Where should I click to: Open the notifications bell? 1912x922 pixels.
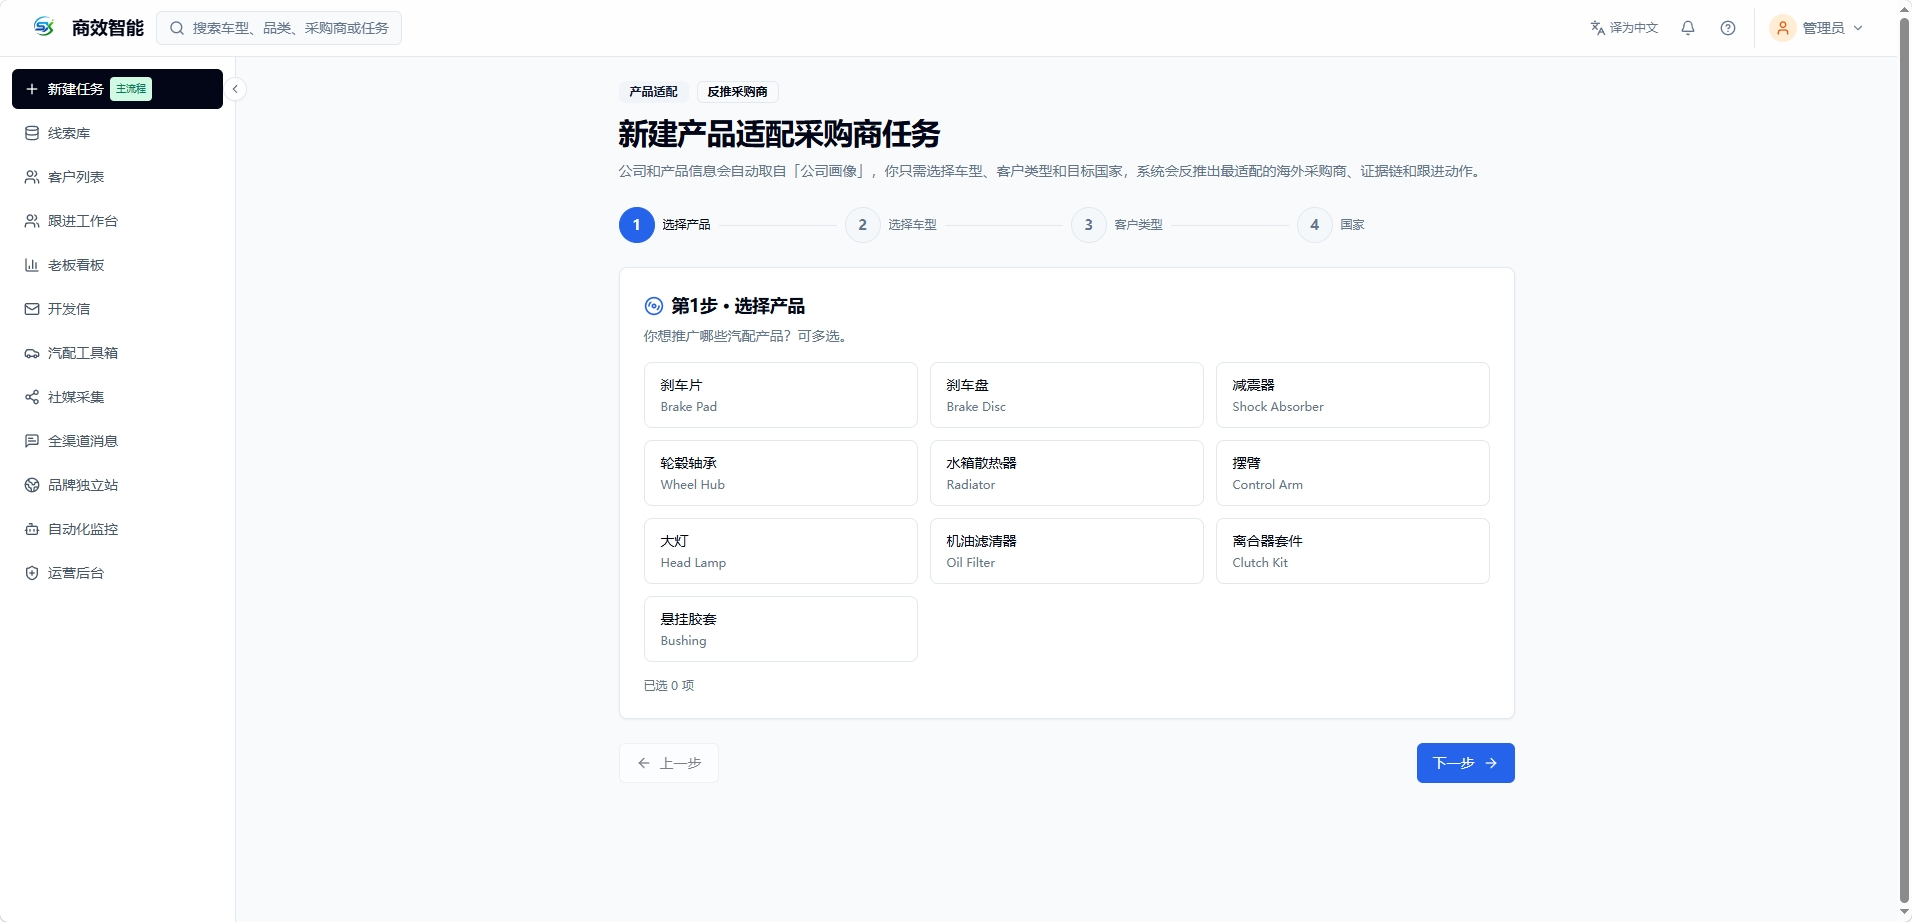tap(1688, 28)
